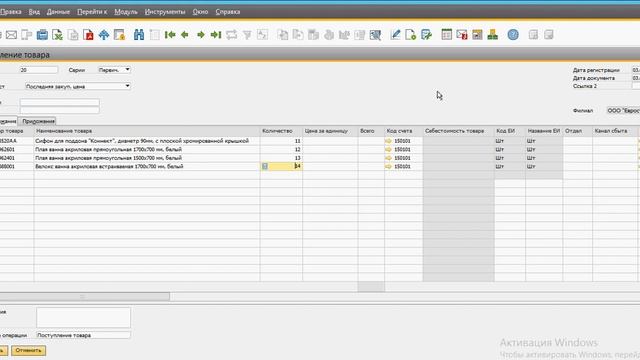Open the Вид menu
The image size is (640, 360).
tap(34, 12)
